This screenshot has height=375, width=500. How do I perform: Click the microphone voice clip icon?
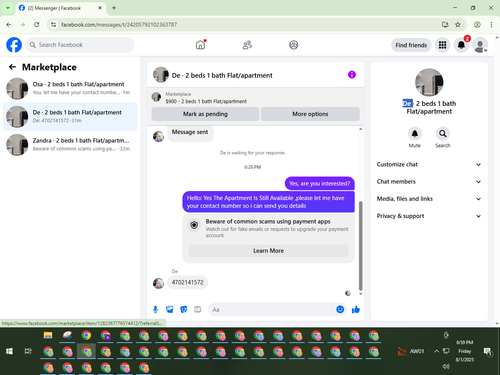click(x=155, y=310)
